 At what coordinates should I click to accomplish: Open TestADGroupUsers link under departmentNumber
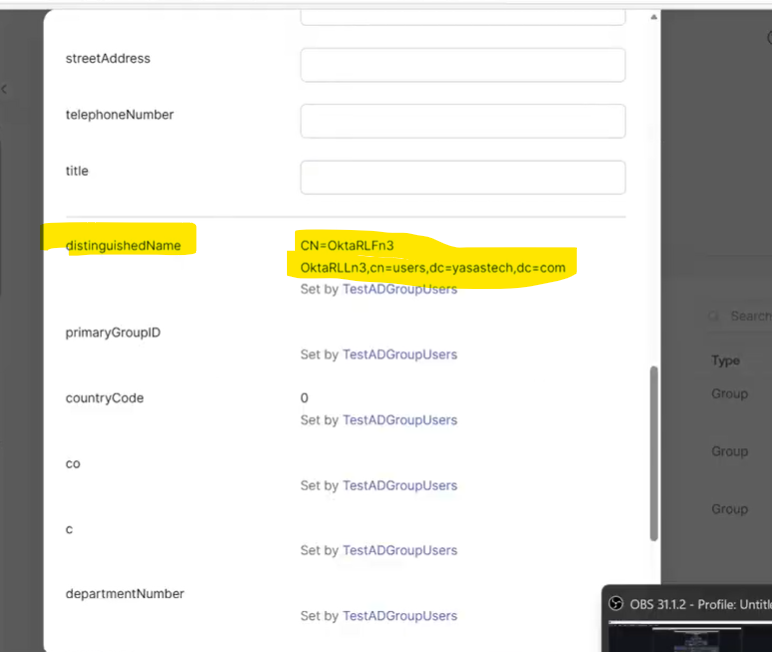point(399,616)
